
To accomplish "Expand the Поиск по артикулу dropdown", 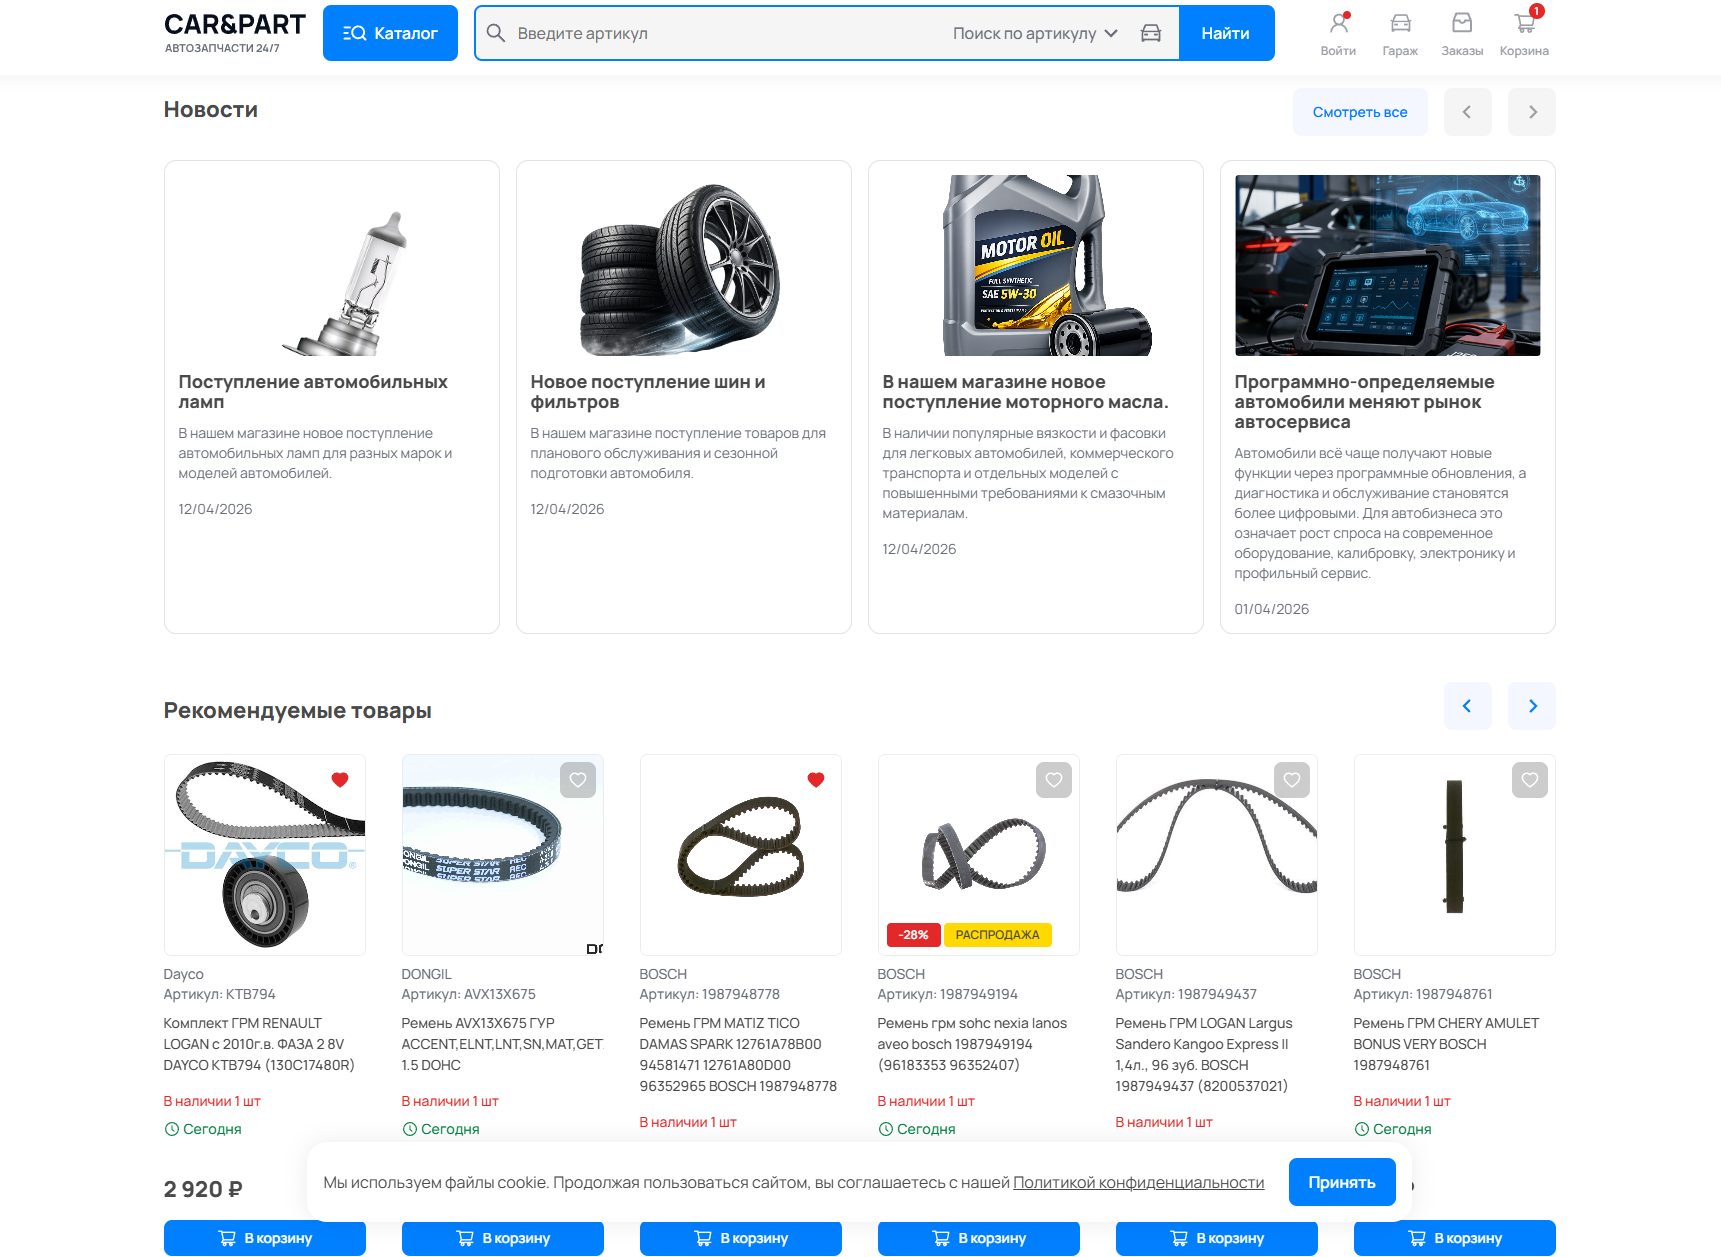I will pos(1034,33).
